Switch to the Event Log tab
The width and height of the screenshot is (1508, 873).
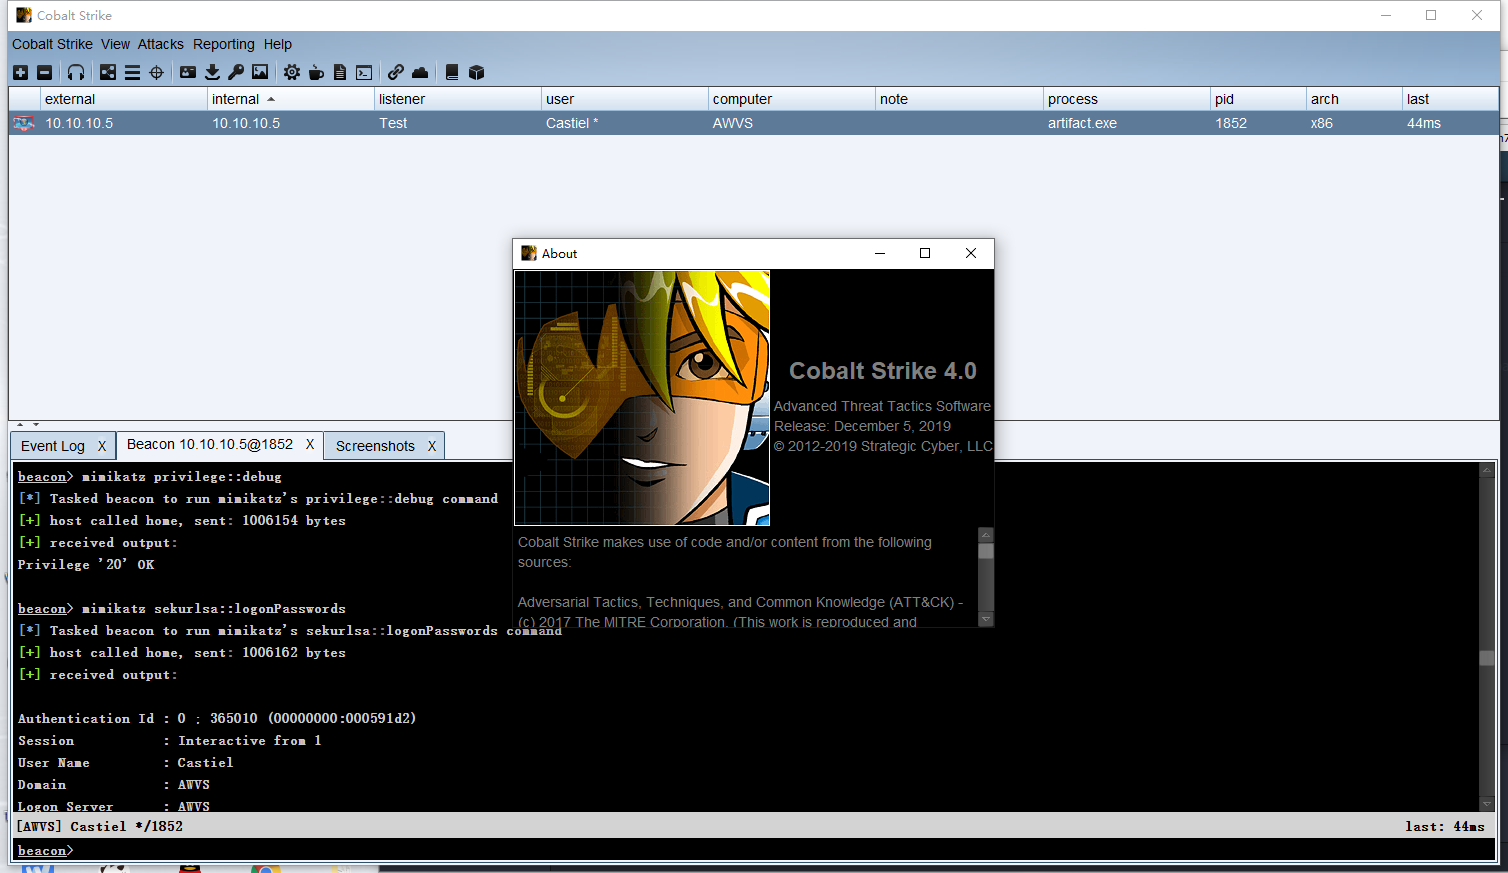pos(53,446)
